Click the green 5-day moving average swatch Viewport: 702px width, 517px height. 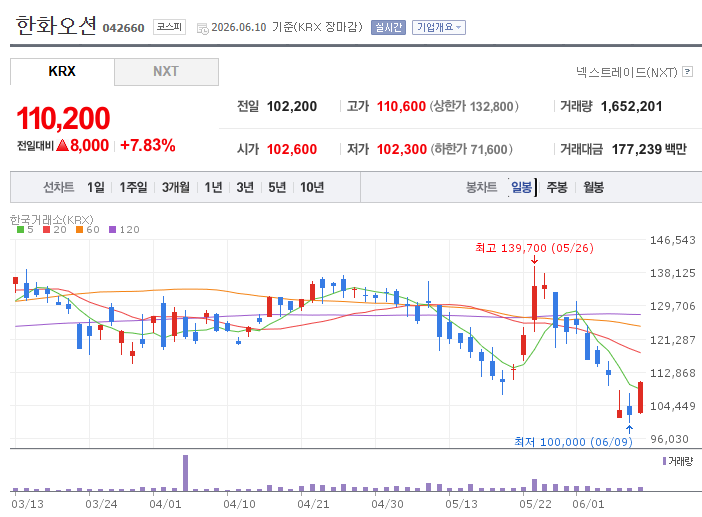click(x=20, y=230)
